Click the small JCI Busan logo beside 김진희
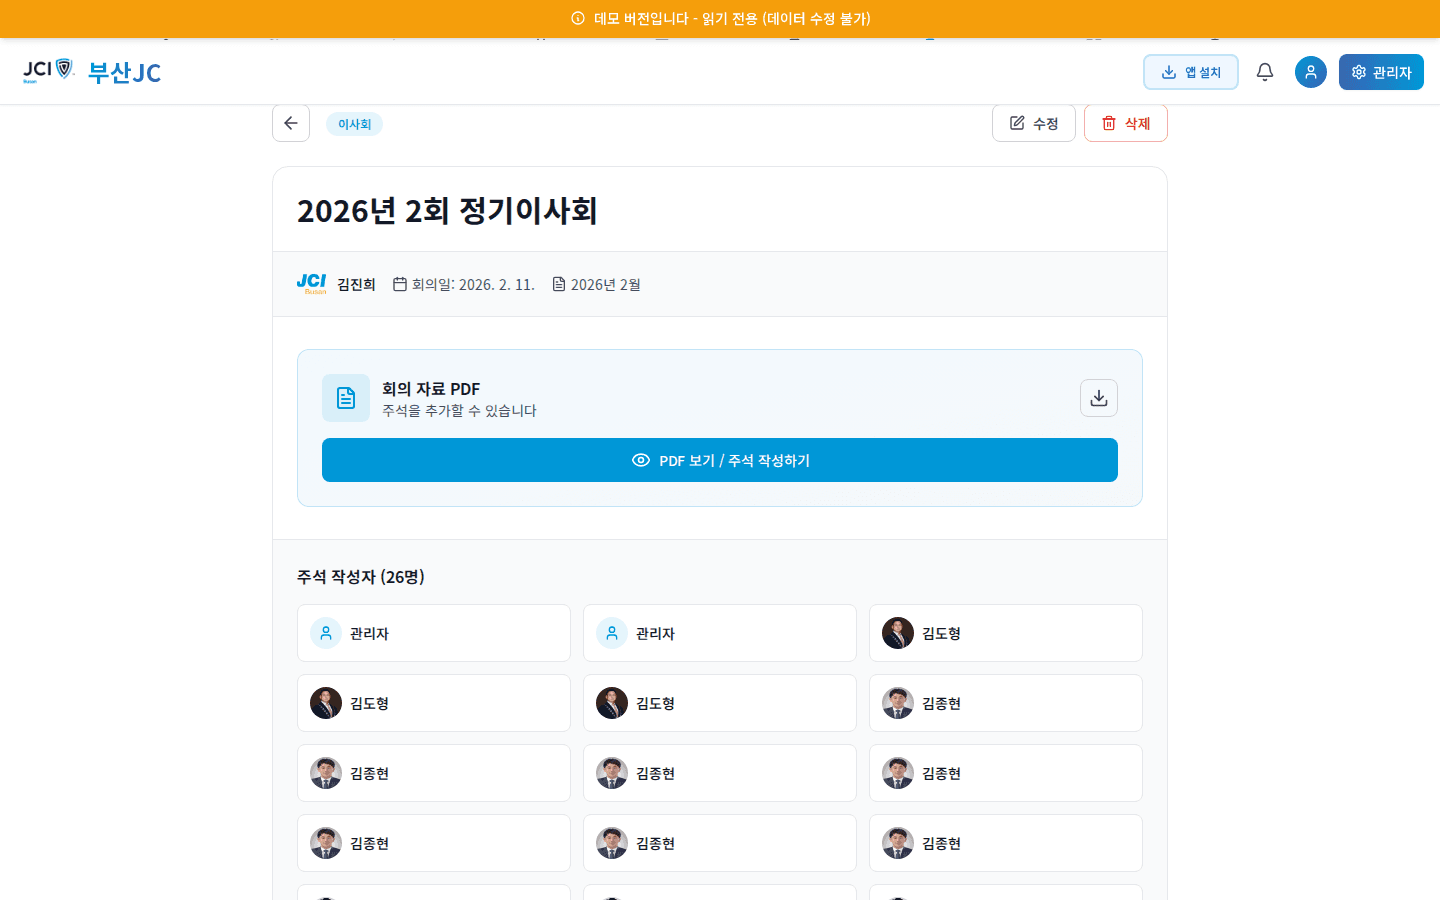The width and height of the screenshot is (1440, 900). (311, 283)
